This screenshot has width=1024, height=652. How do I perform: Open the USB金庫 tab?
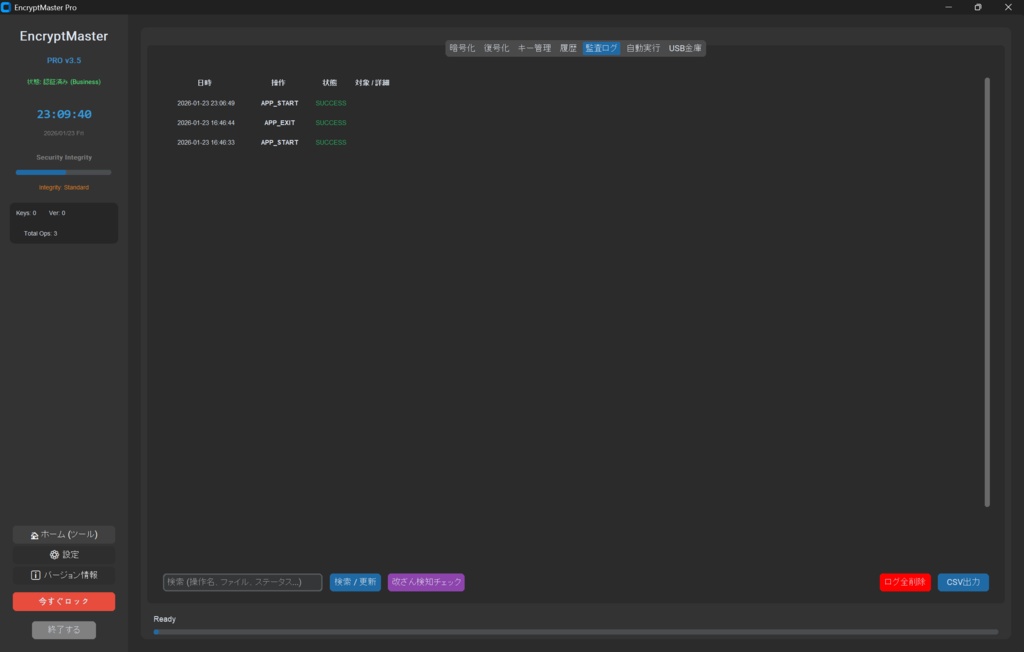(x=686, y=47)
